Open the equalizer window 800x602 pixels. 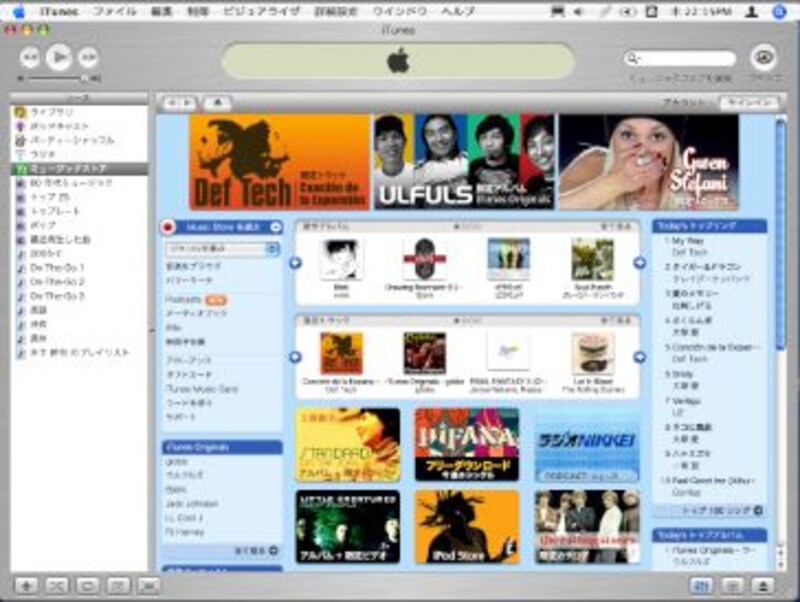click(702, 586)
